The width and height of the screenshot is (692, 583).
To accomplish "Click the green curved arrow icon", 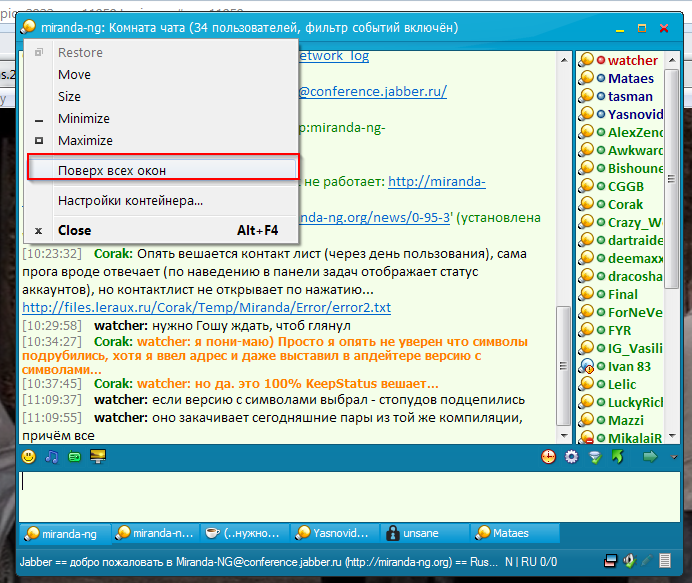I will 618,456.
